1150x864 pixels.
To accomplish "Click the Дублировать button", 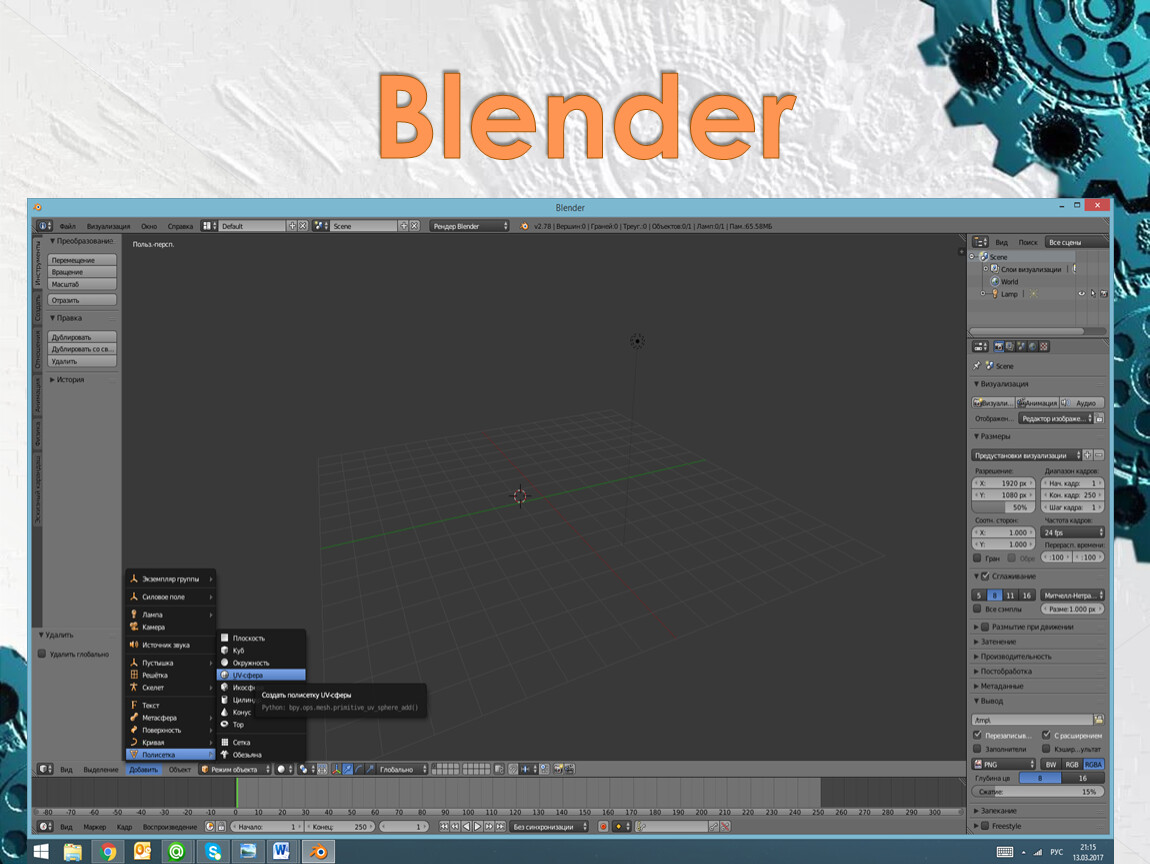I will [x=82, y=337].
